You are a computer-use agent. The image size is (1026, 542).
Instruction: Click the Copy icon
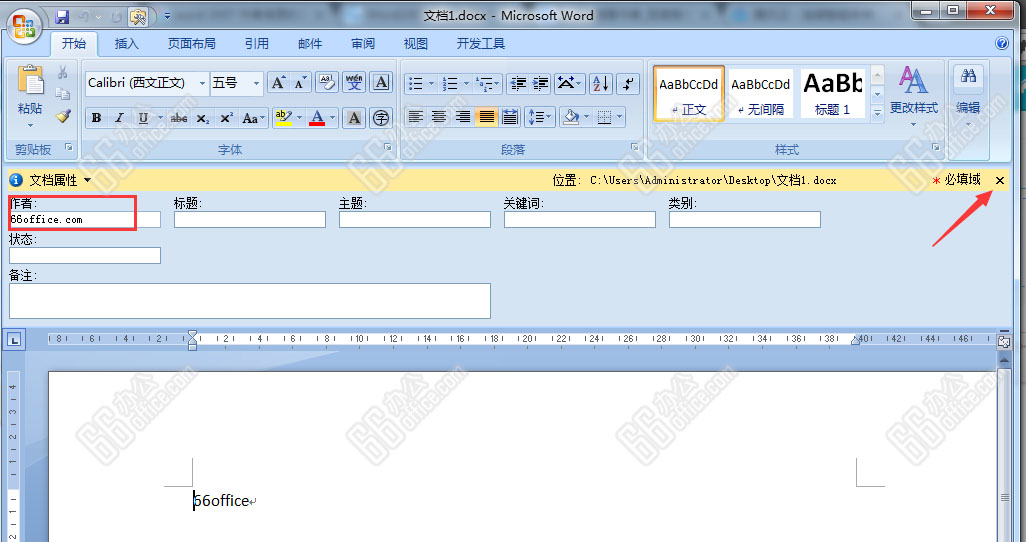(63, 94)
